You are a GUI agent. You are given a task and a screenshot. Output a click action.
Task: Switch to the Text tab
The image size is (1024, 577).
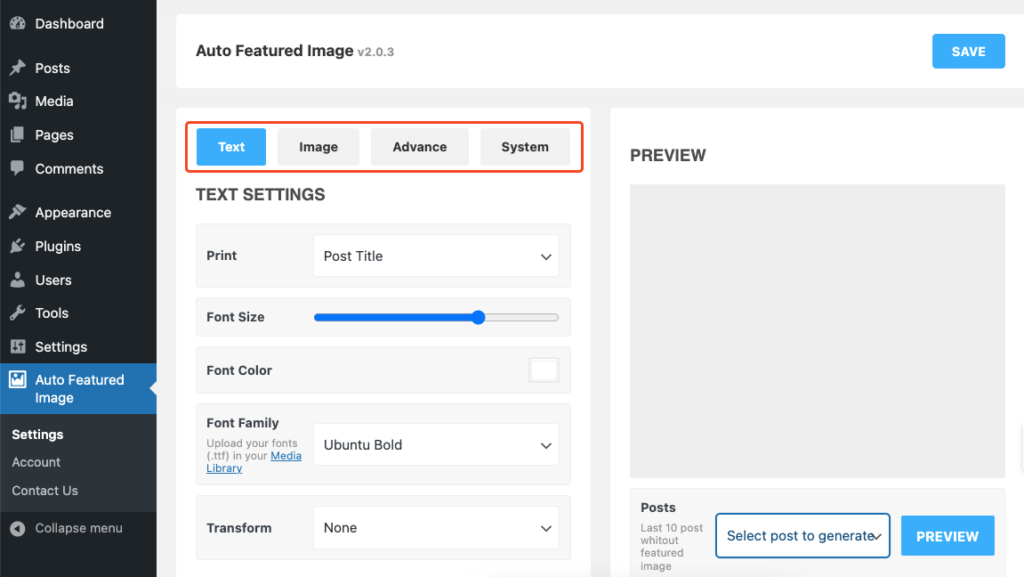point(231,147)
